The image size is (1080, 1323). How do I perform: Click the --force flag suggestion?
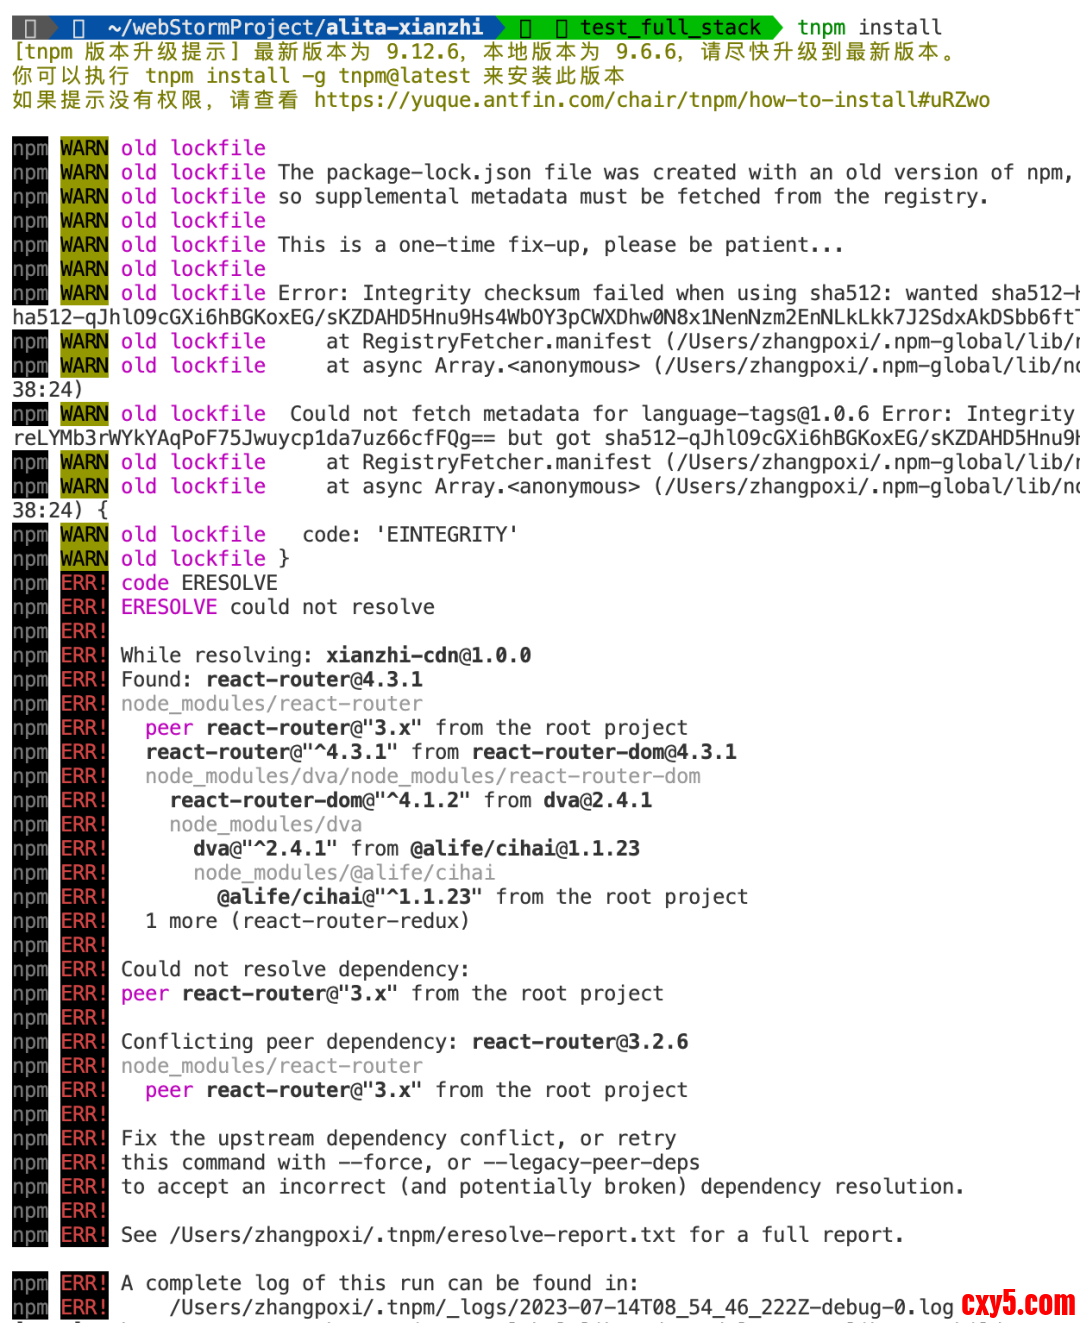[380, 1163]
